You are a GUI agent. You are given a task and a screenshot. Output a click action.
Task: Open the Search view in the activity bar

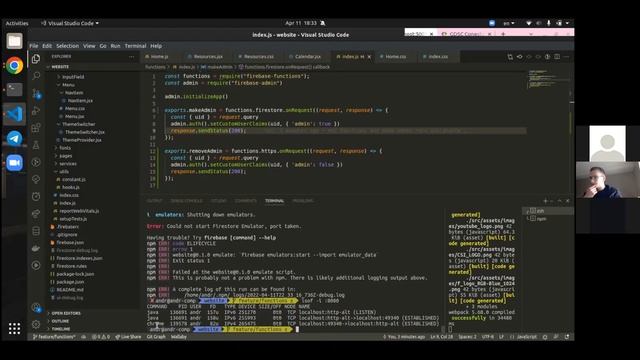36,76
